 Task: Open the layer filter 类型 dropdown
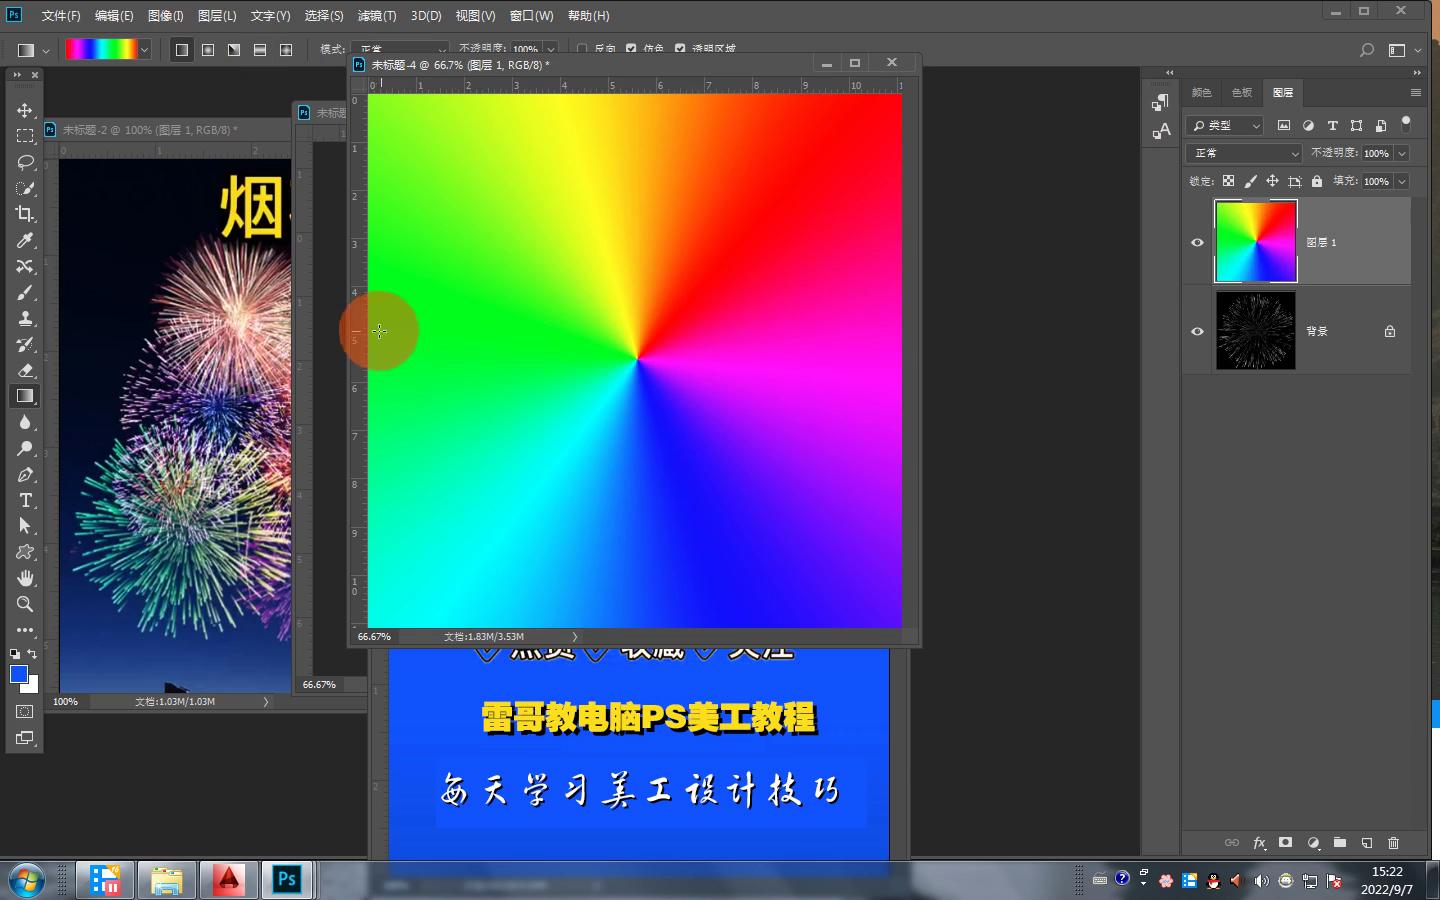[x=1226, y=125]
